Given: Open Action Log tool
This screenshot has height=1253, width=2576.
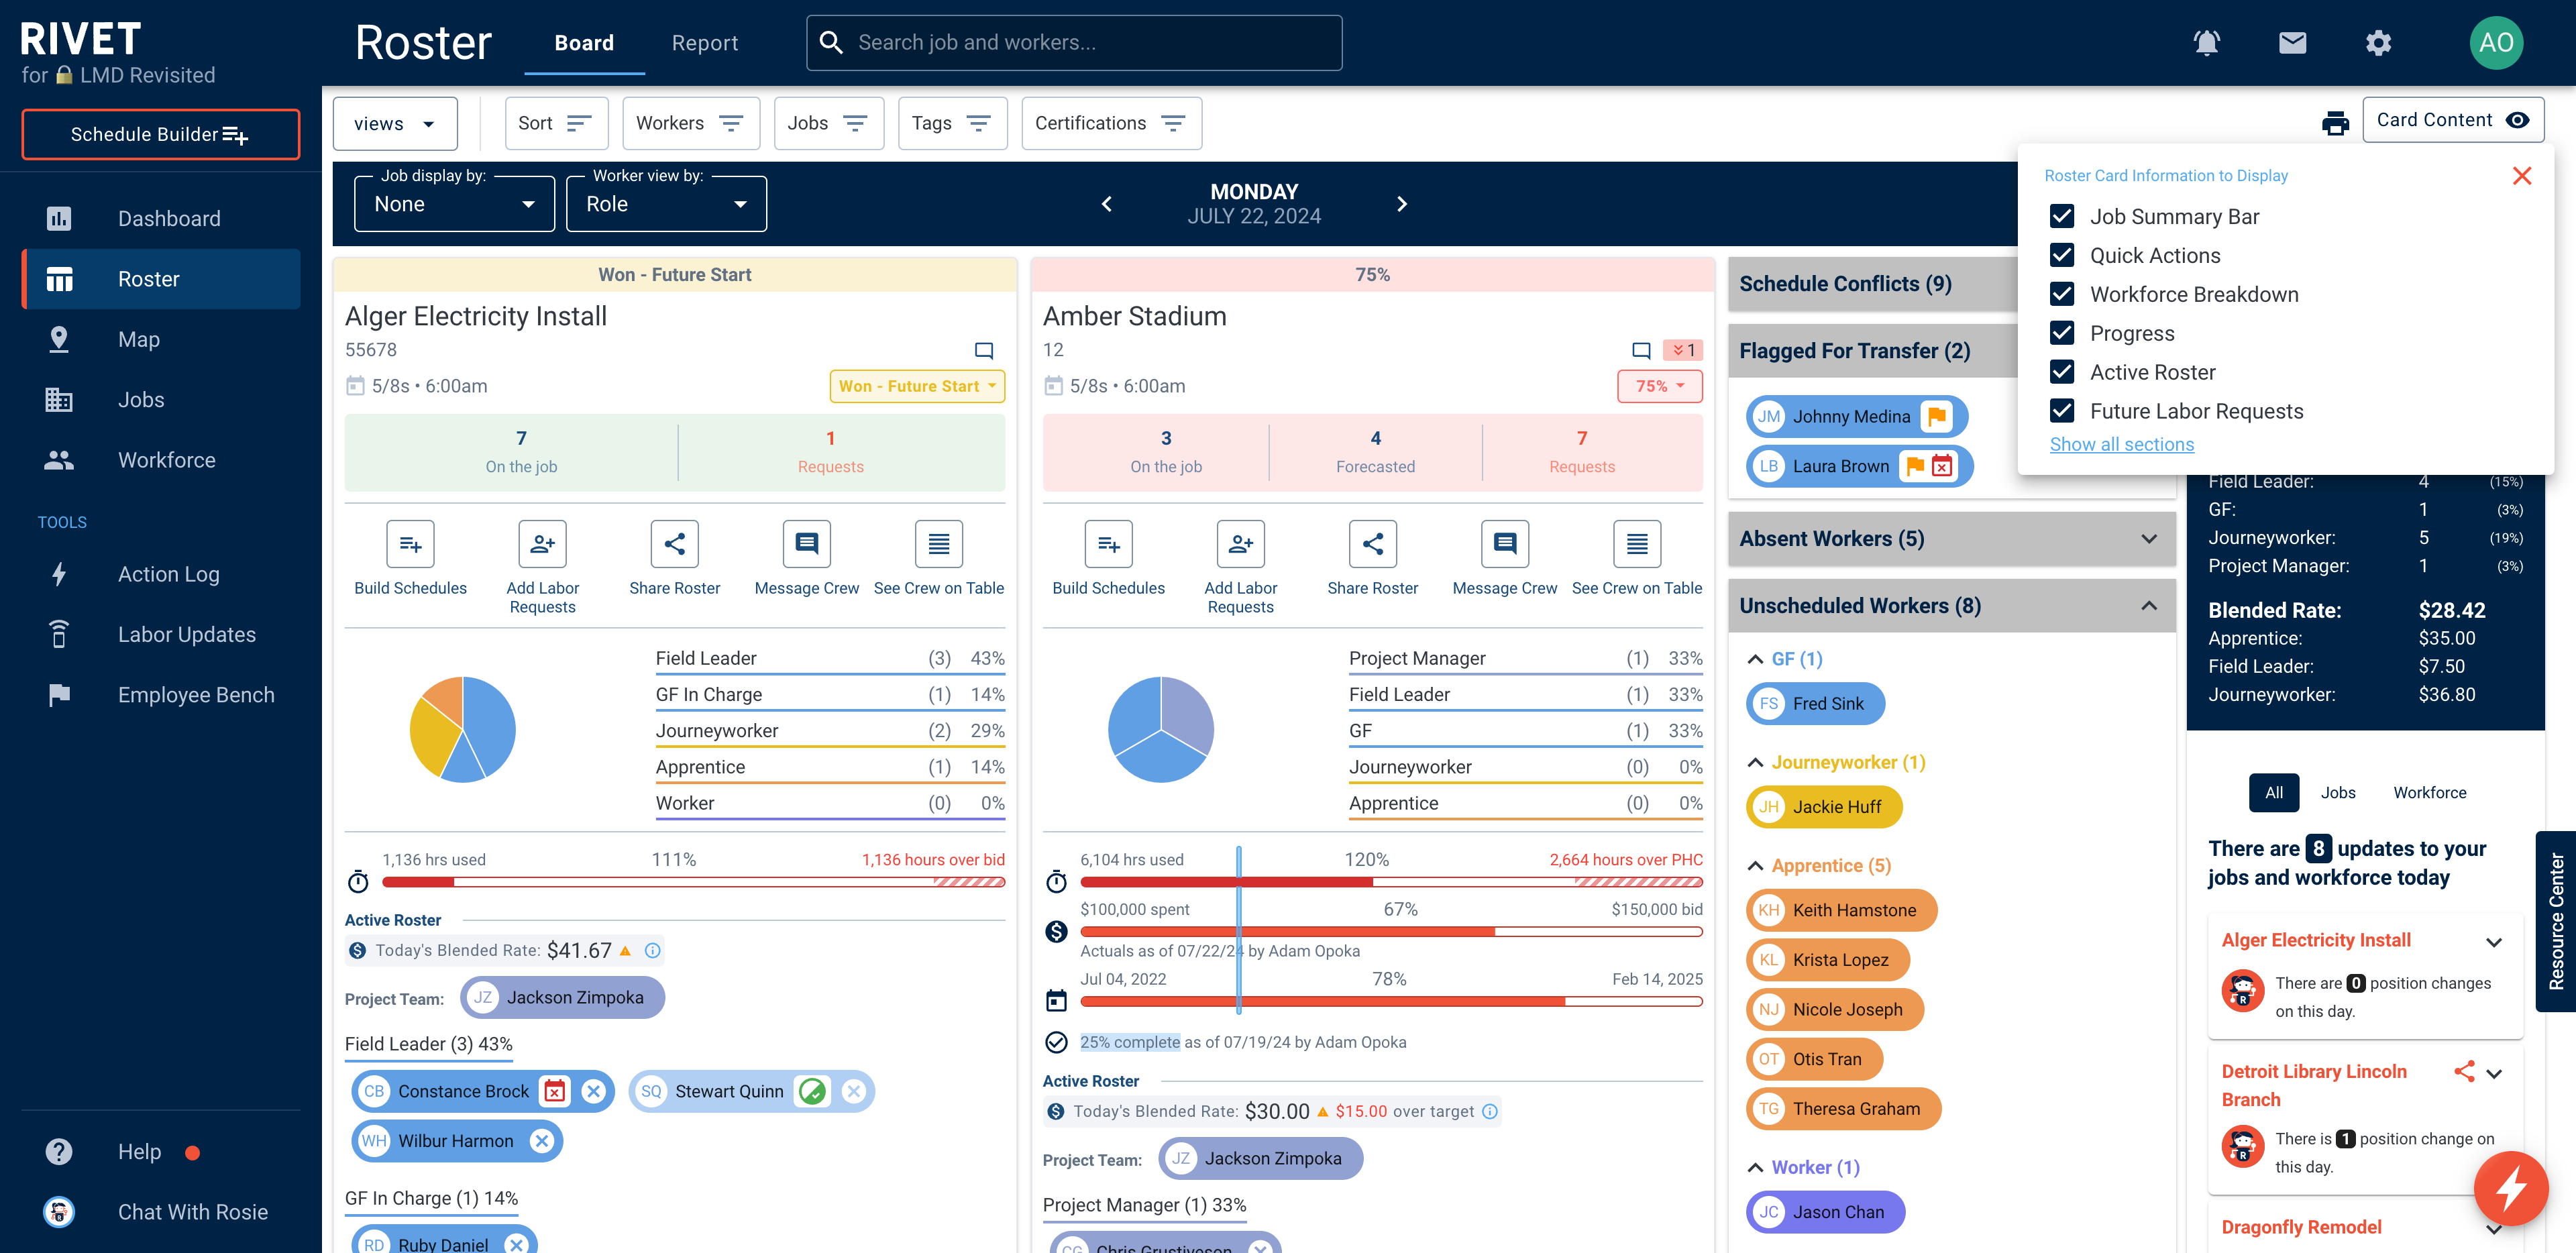Looking at the screenshot, I should point(161,574).
